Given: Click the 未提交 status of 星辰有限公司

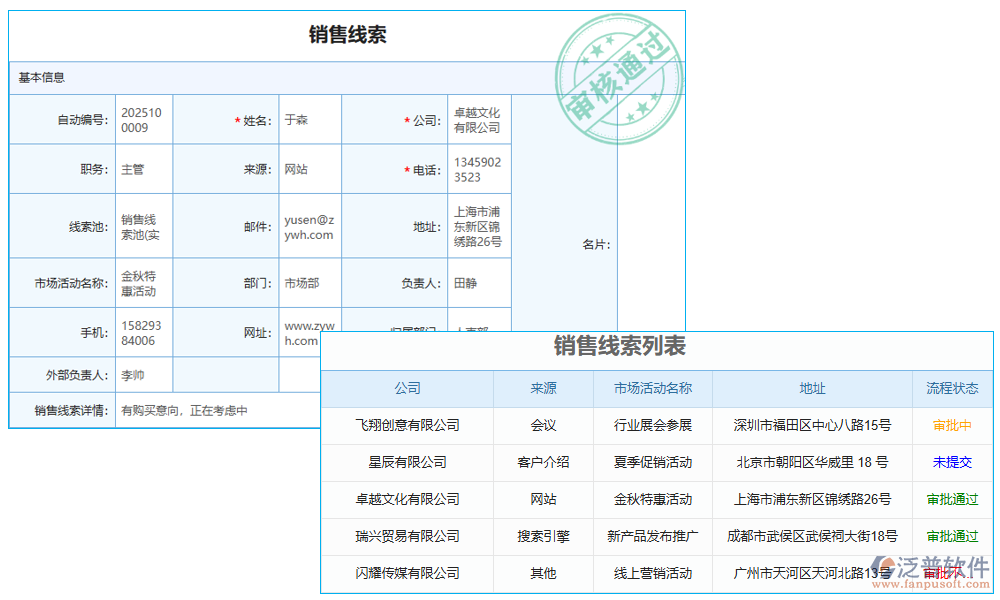Looking at the screenshot, I should (952, 462).
